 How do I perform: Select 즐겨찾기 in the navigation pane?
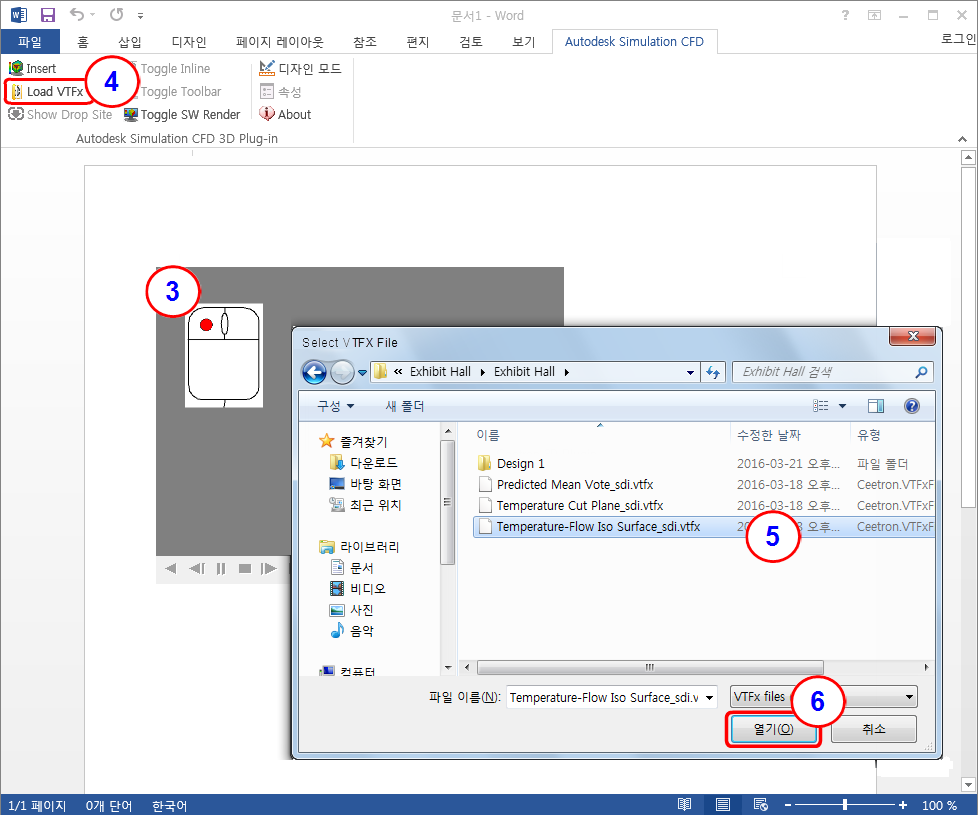coord(354,441)
